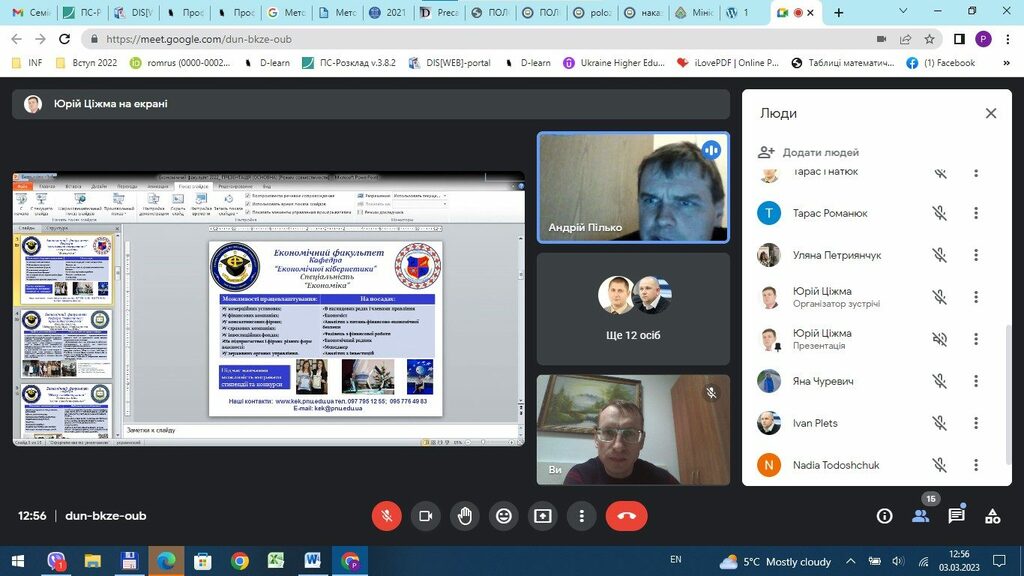Image resolution: width=1024 pixels, height=576 pixels.
Task: Open the emoji reactions button
Action: pyautogui.click(x=504, y=516)
